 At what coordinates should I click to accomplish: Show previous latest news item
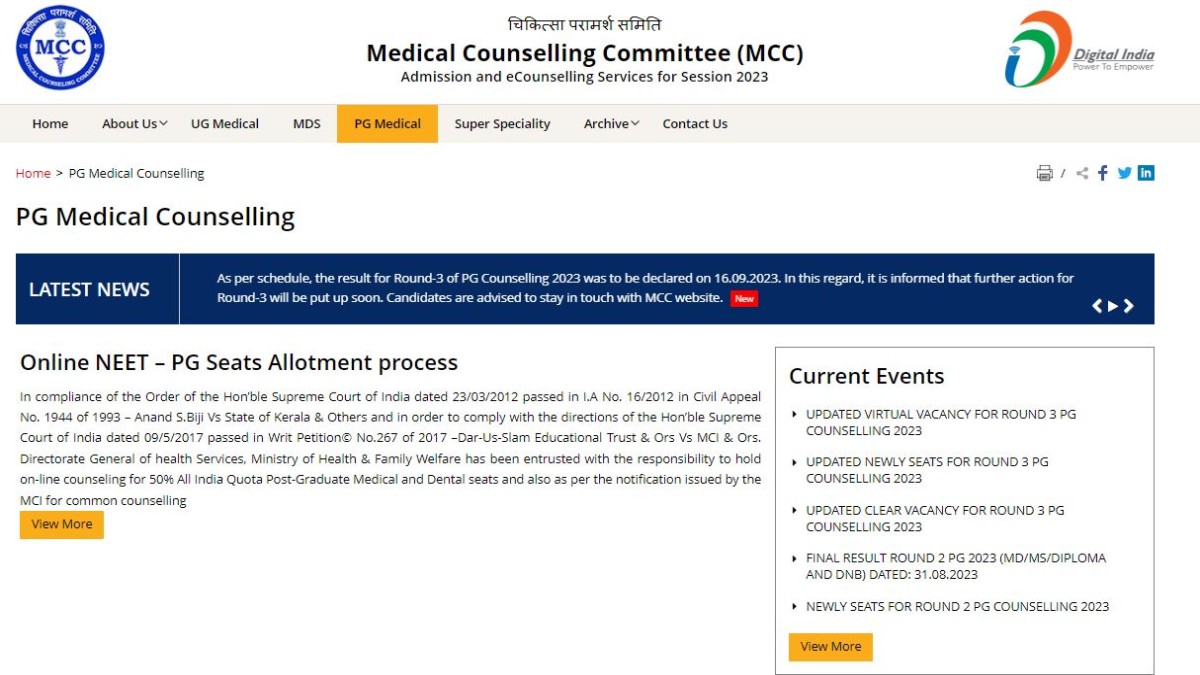pos(1097,306)
